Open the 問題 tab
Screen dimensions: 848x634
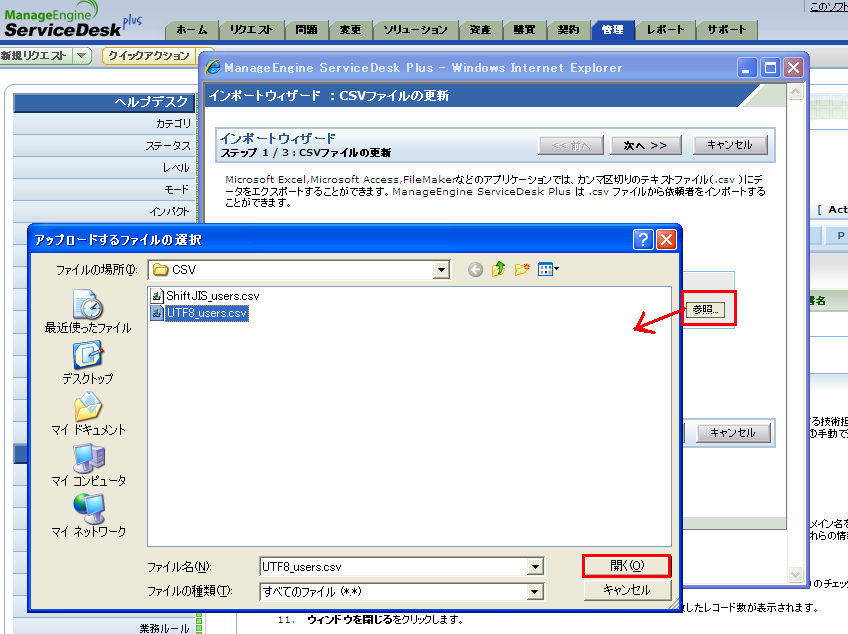point(306,30)
